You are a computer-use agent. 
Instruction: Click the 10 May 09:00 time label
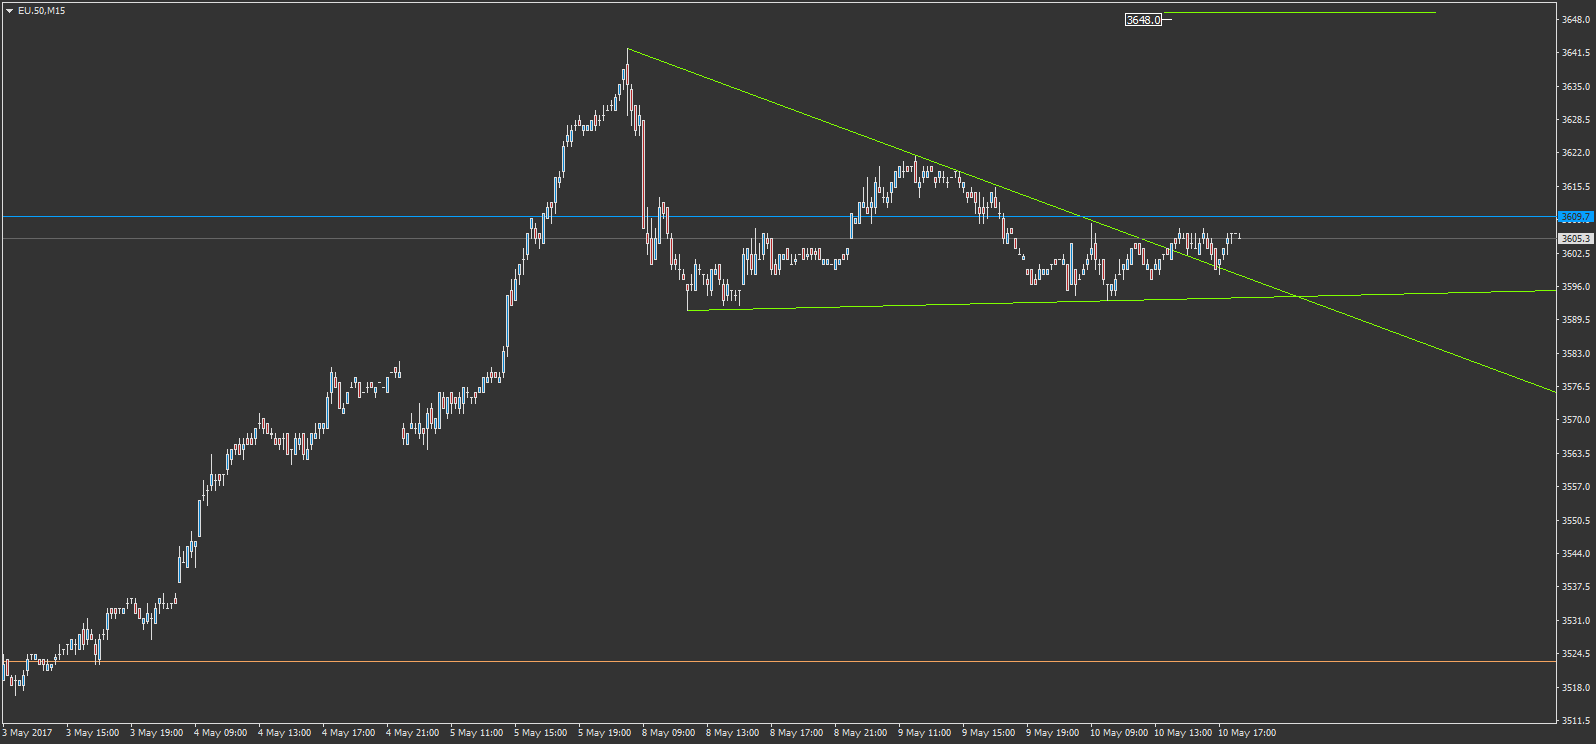[1119, 733]
